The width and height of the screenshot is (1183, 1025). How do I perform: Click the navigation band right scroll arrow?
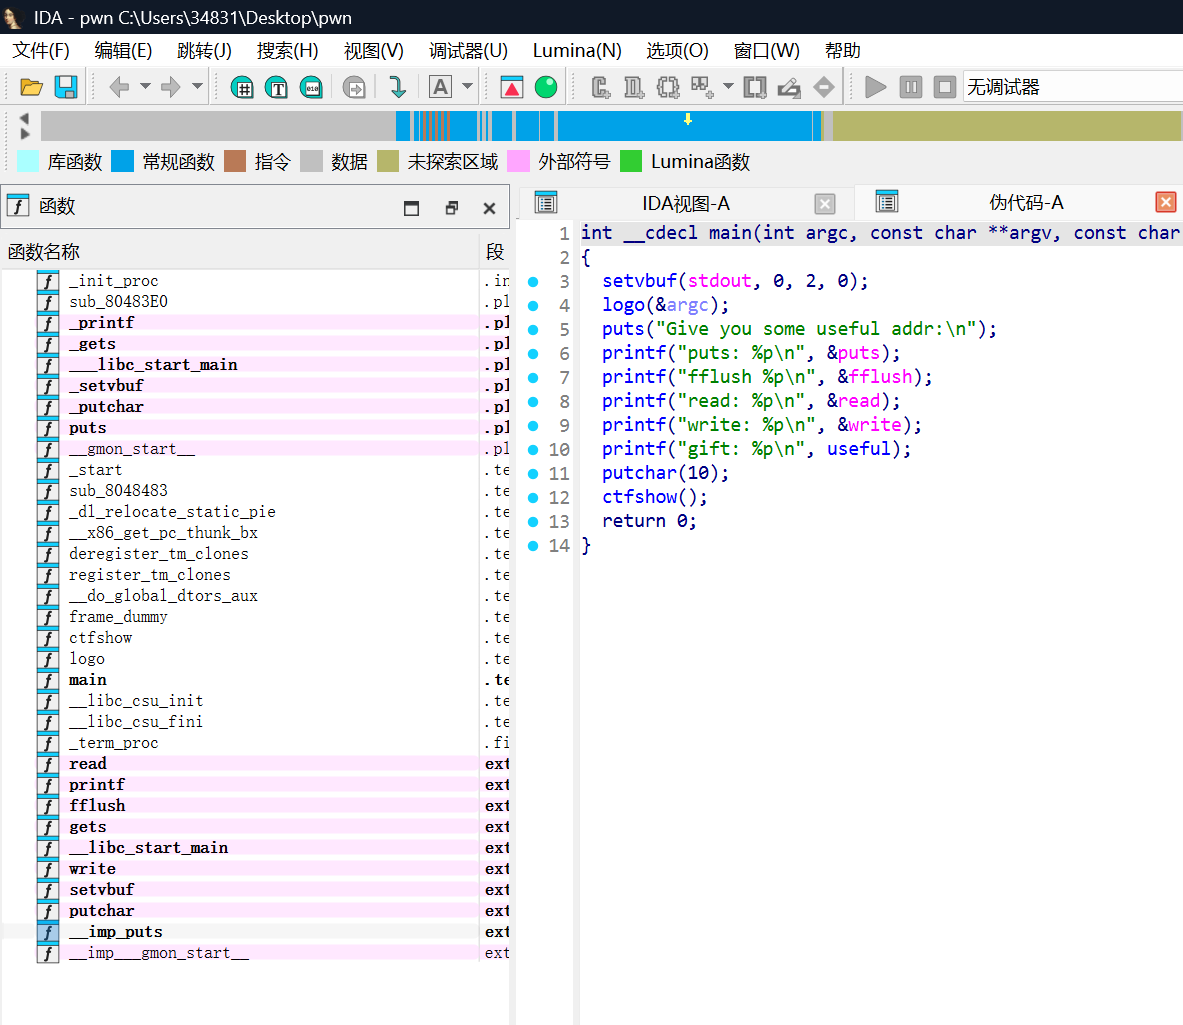24,133
